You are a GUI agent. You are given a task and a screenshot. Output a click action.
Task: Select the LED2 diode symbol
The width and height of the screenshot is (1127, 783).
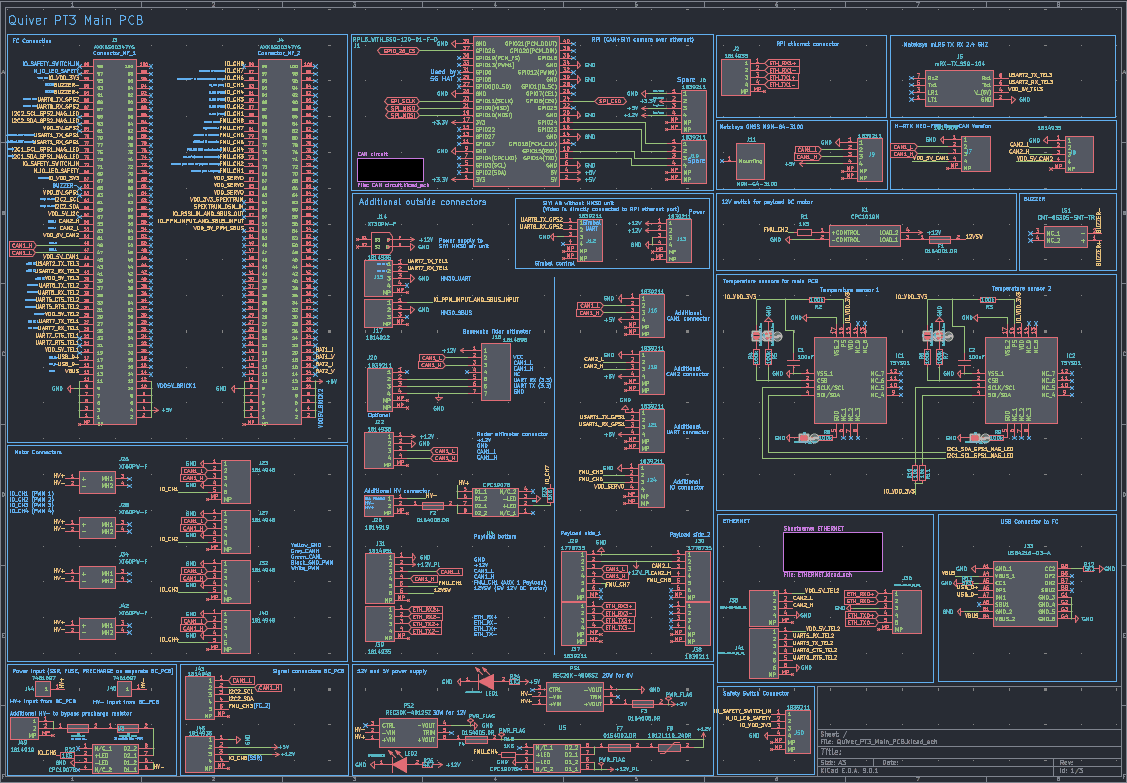click(400, 764)
